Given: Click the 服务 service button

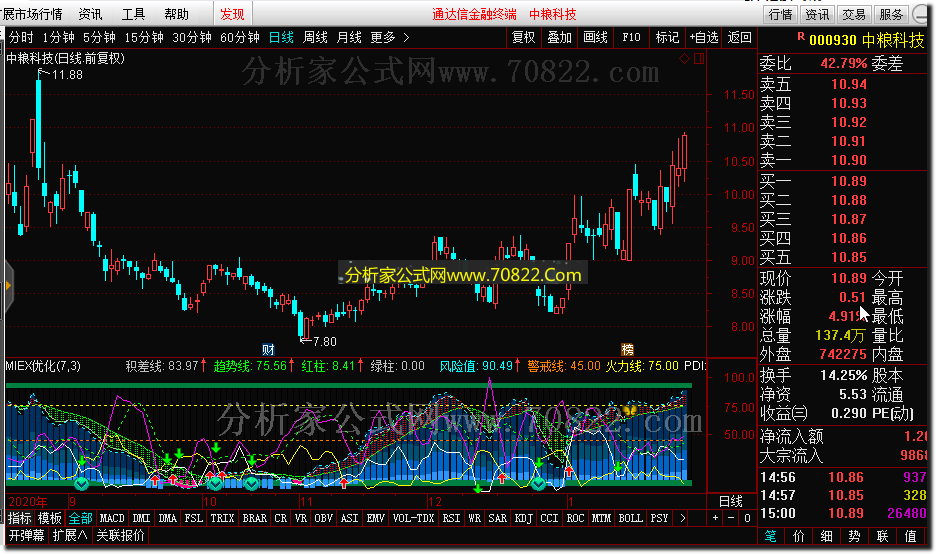Looking at the screenshot, I should tap(891, 14).
